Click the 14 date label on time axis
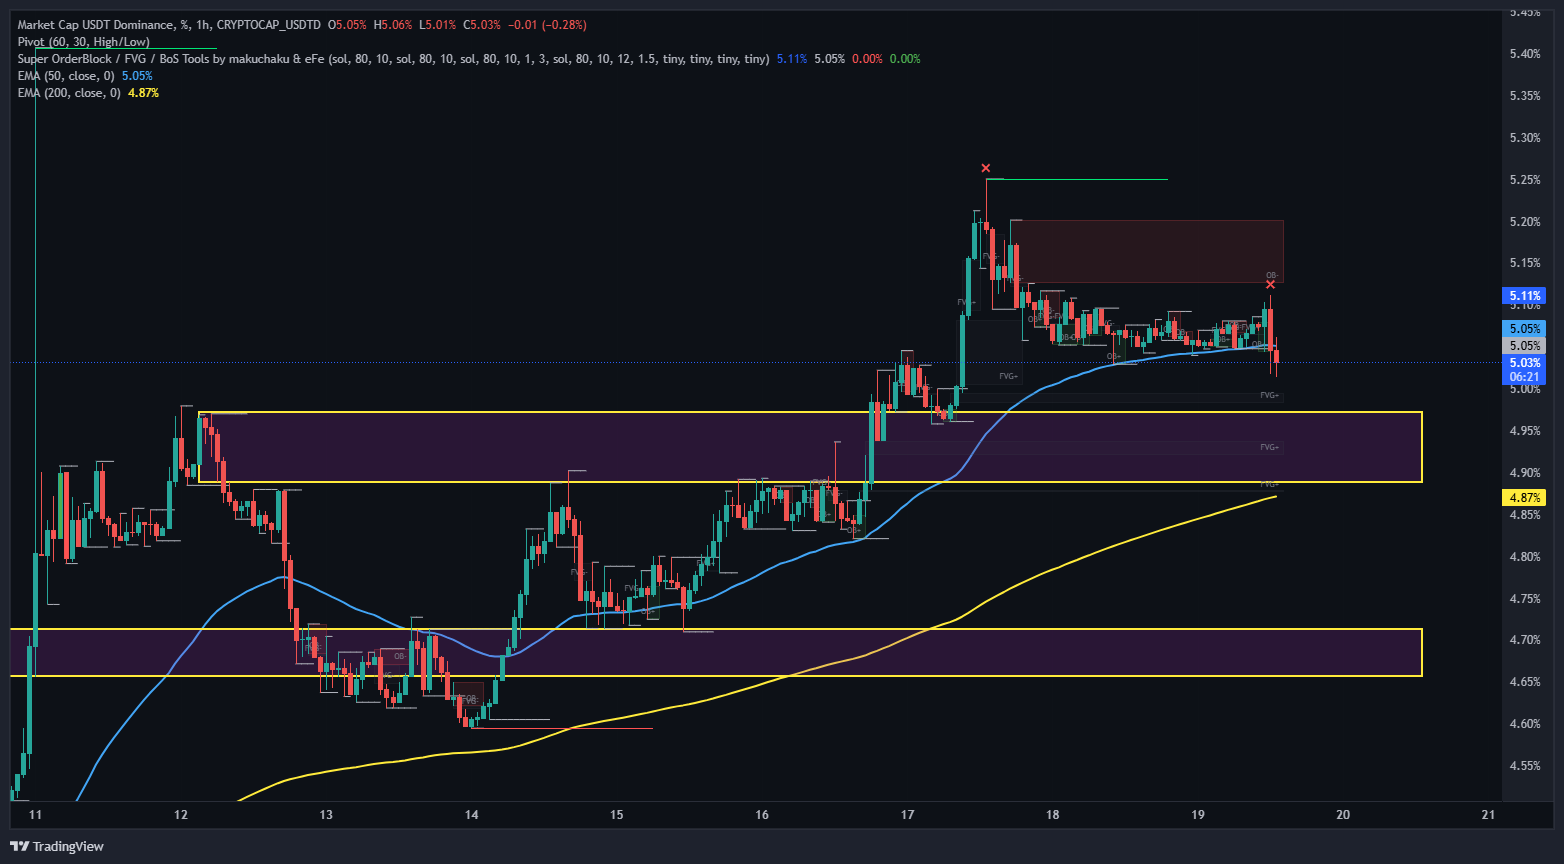1564x864 pixels. tap(472, 815)
